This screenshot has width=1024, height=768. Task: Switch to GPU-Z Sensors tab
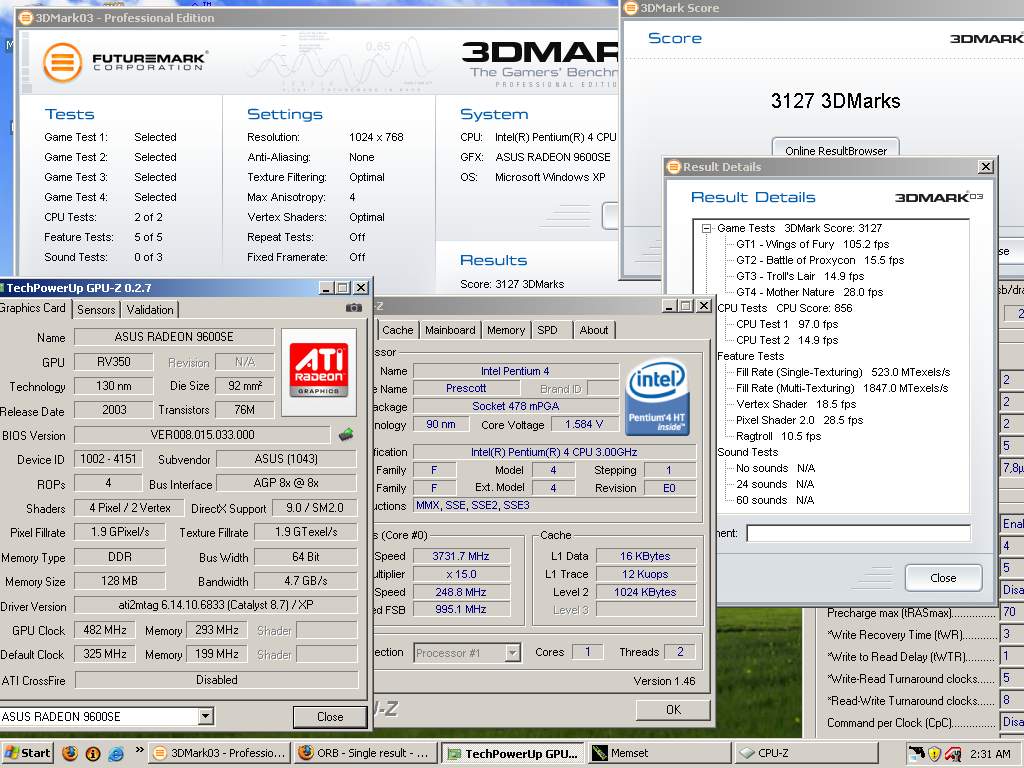coord(96,310)
